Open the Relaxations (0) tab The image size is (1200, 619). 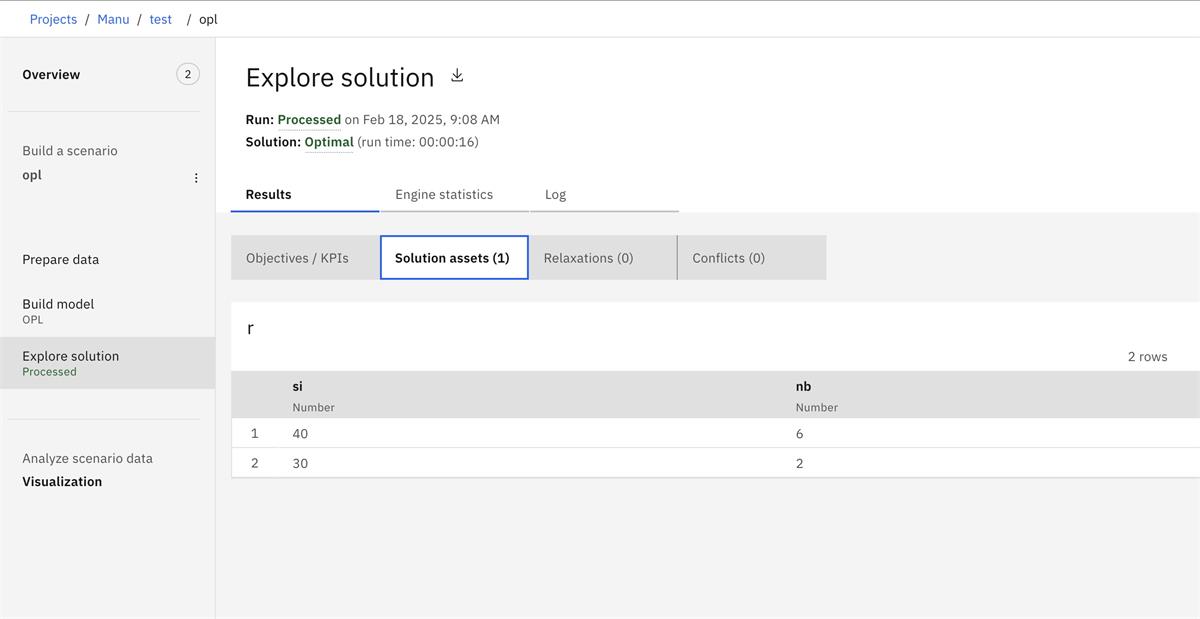[x=588, y=258]
